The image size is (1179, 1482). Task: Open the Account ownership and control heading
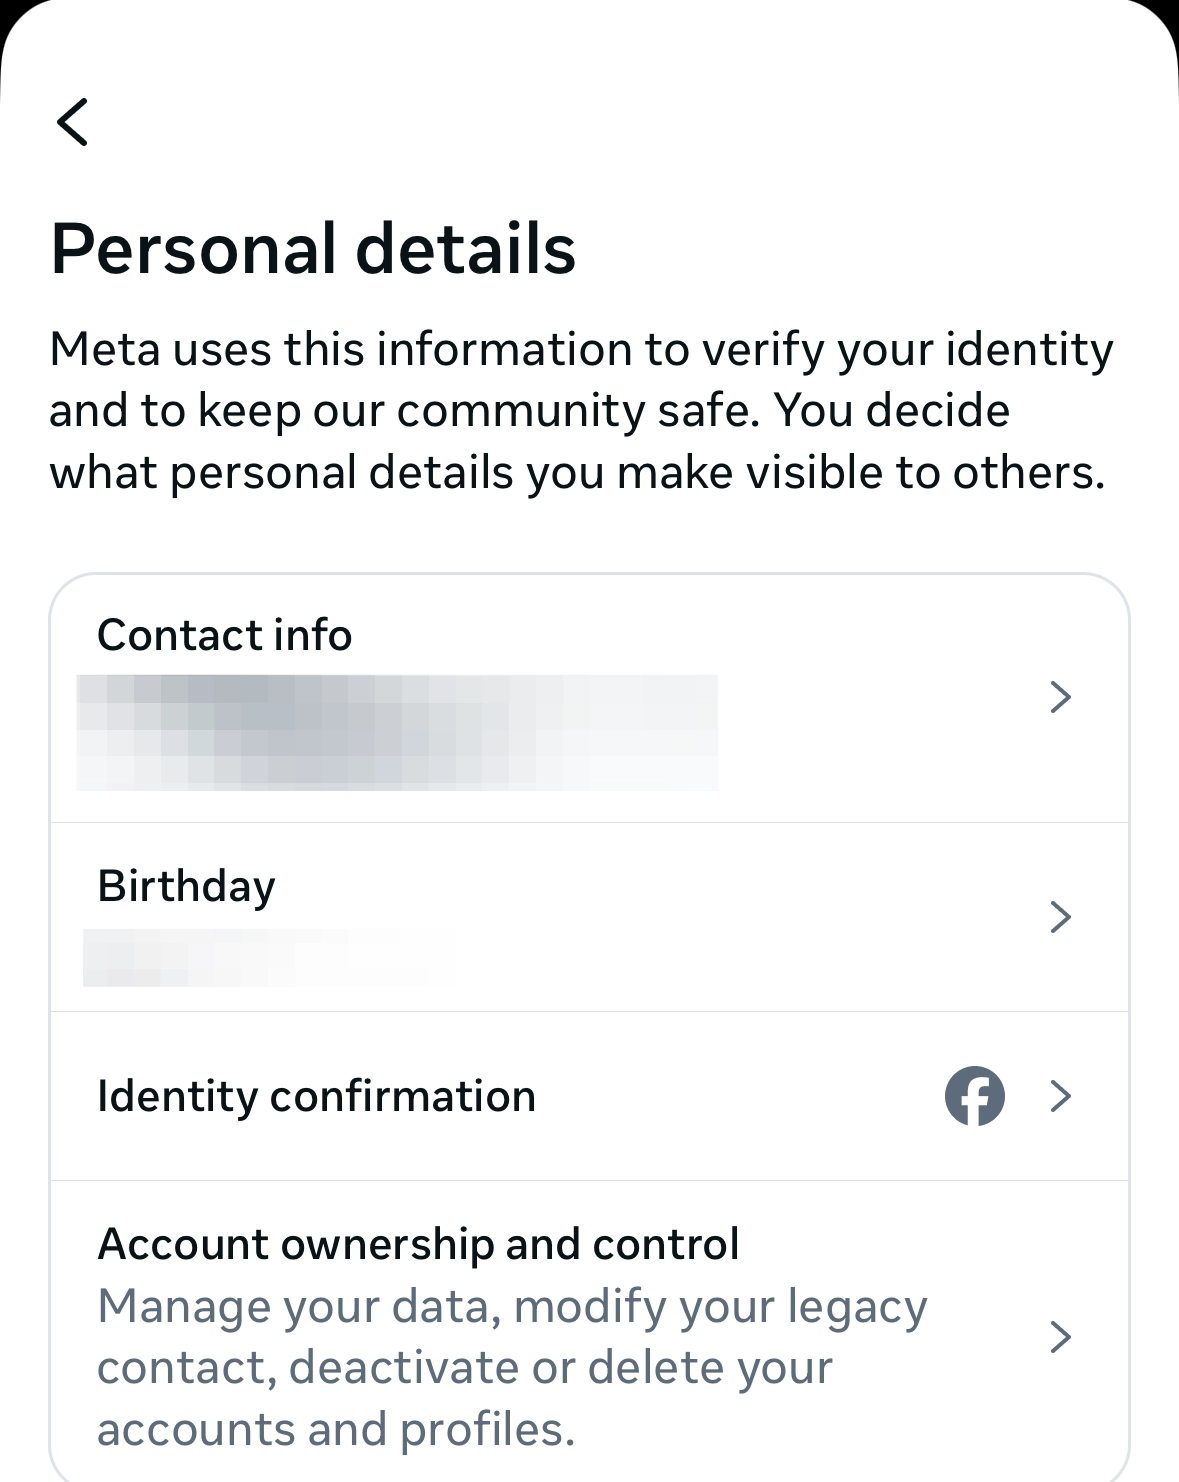pyautogui.click(x=418, y=1245)
